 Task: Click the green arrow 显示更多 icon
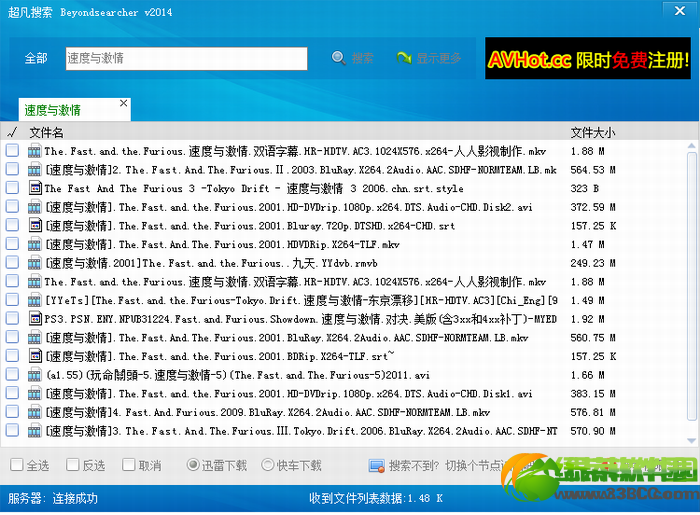(404, 58)
